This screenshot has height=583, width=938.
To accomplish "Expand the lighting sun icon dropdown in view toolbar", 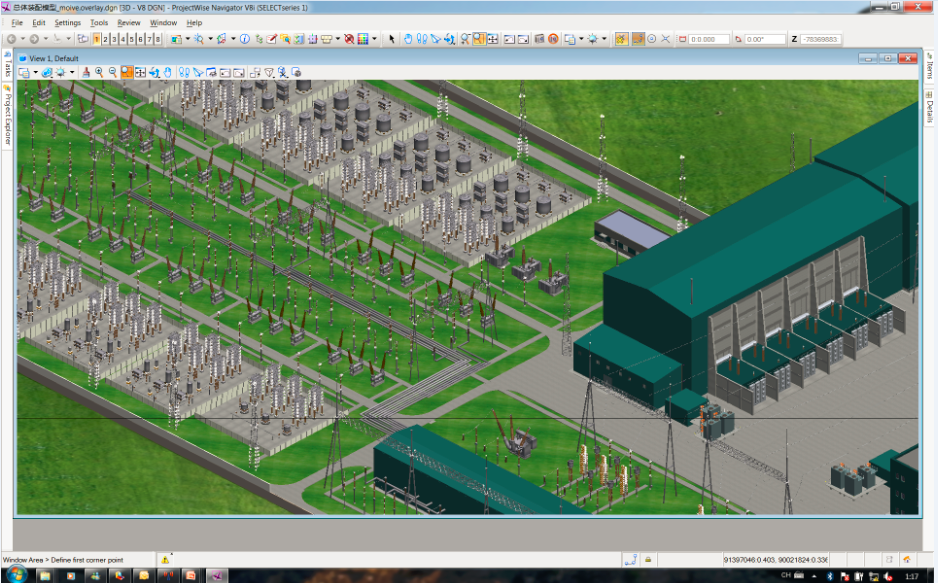I will (x=72, y=72).
